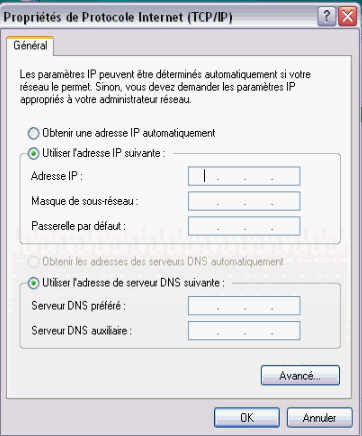This screenshot has width=362, height=436.
Task: Close the TCP/IP properties dialog
Action: [x=347, y=16]
